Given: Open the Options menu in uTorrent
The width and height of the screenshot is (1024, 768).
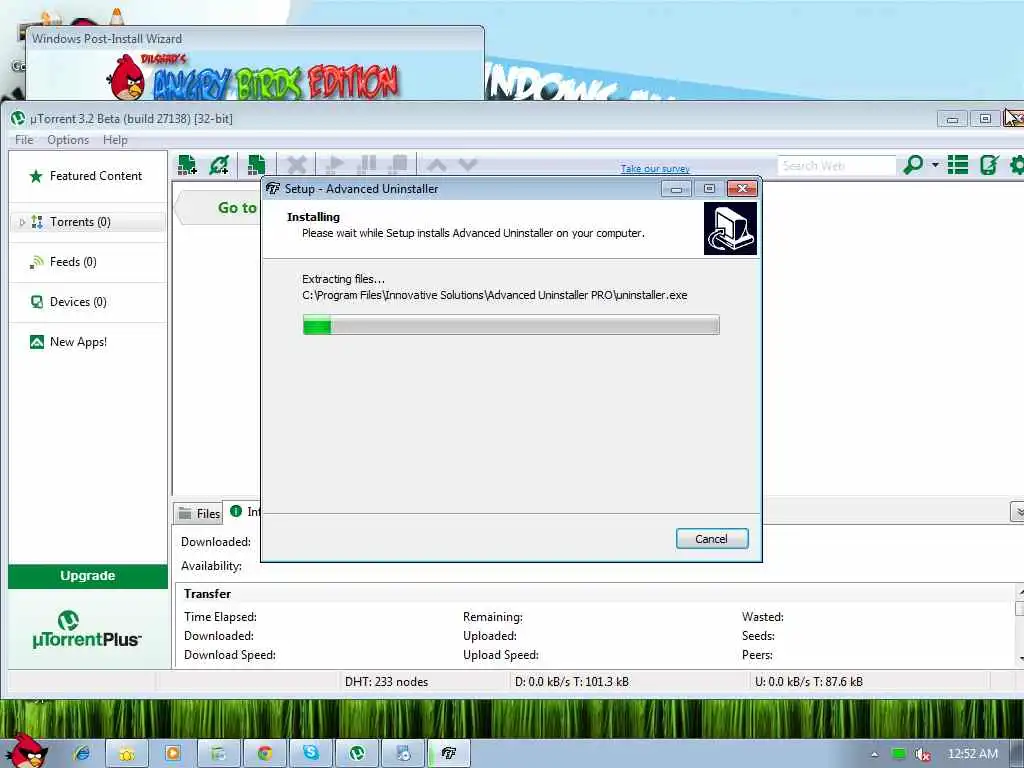Looking at the screenshot, I should [68, 140].
